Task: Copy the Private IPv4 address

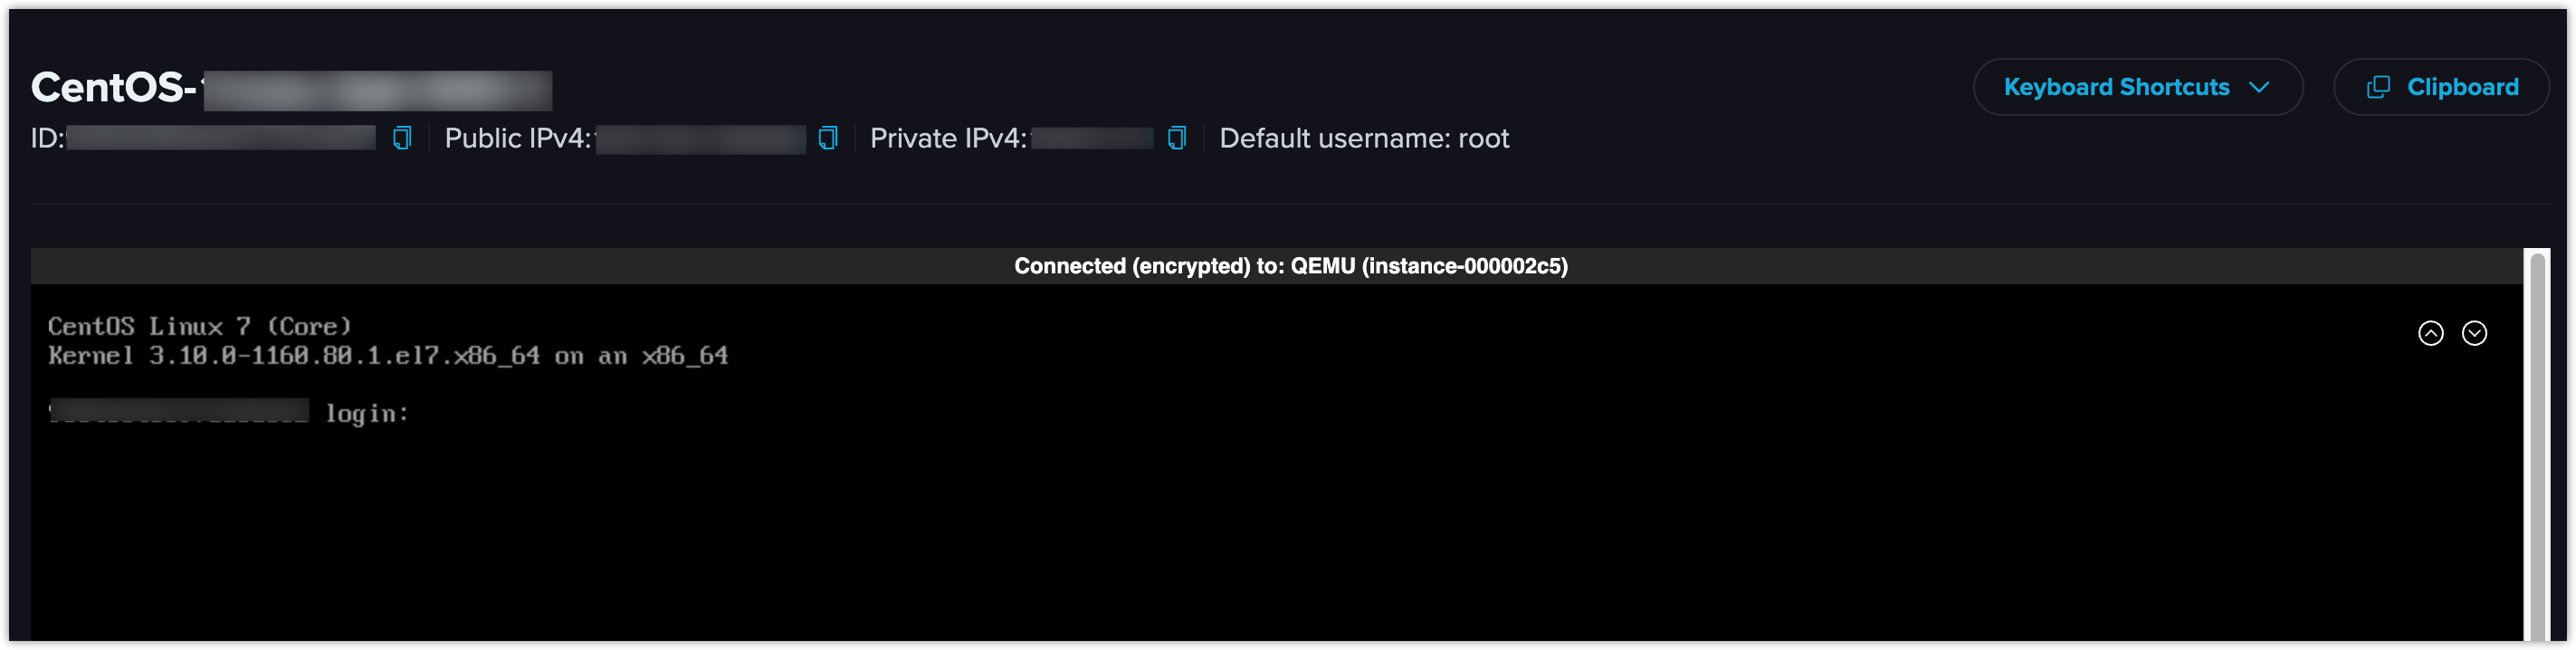Action: (x=1177, y=138)
